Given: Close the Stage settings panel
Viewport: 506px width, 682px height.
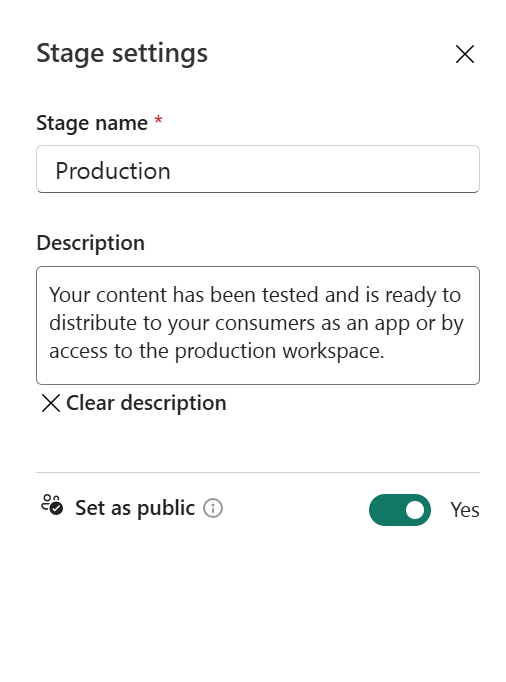Looking at the screenshot, I should point(465,54).
